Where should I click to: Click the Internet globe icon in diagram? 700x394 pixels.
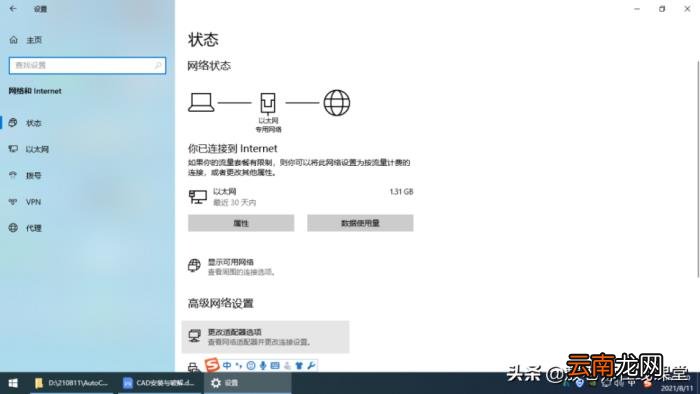(x=337, y=103)
